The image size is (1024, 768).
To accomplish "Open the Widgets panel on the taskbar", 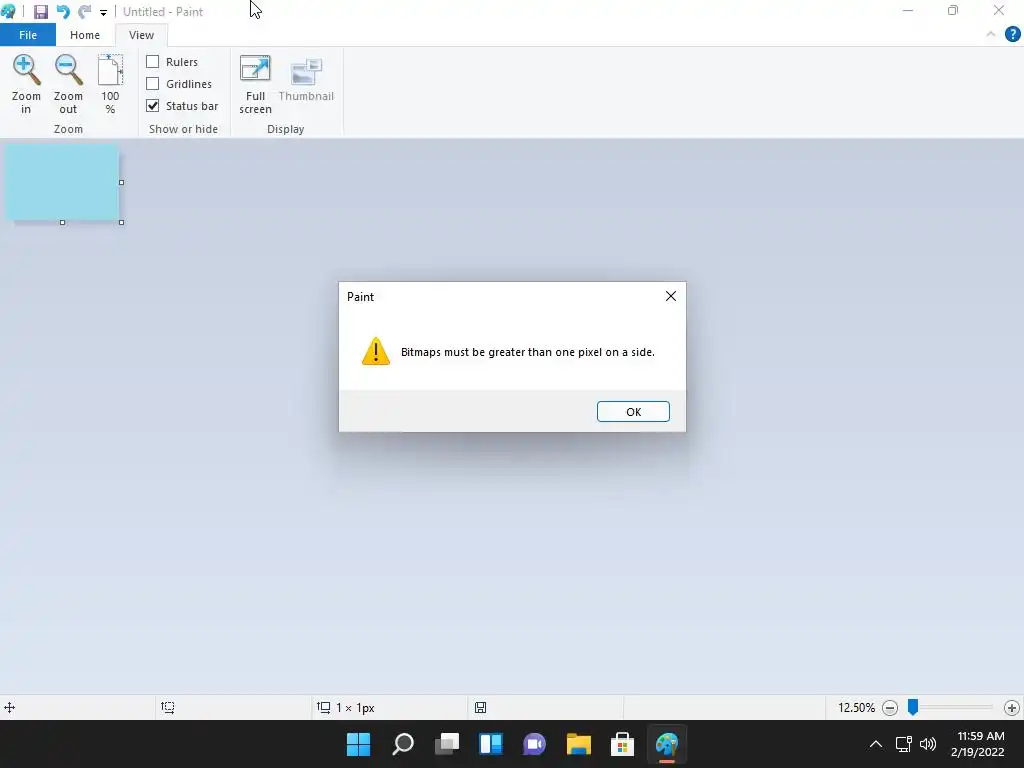I will click(x=491, y=744).
